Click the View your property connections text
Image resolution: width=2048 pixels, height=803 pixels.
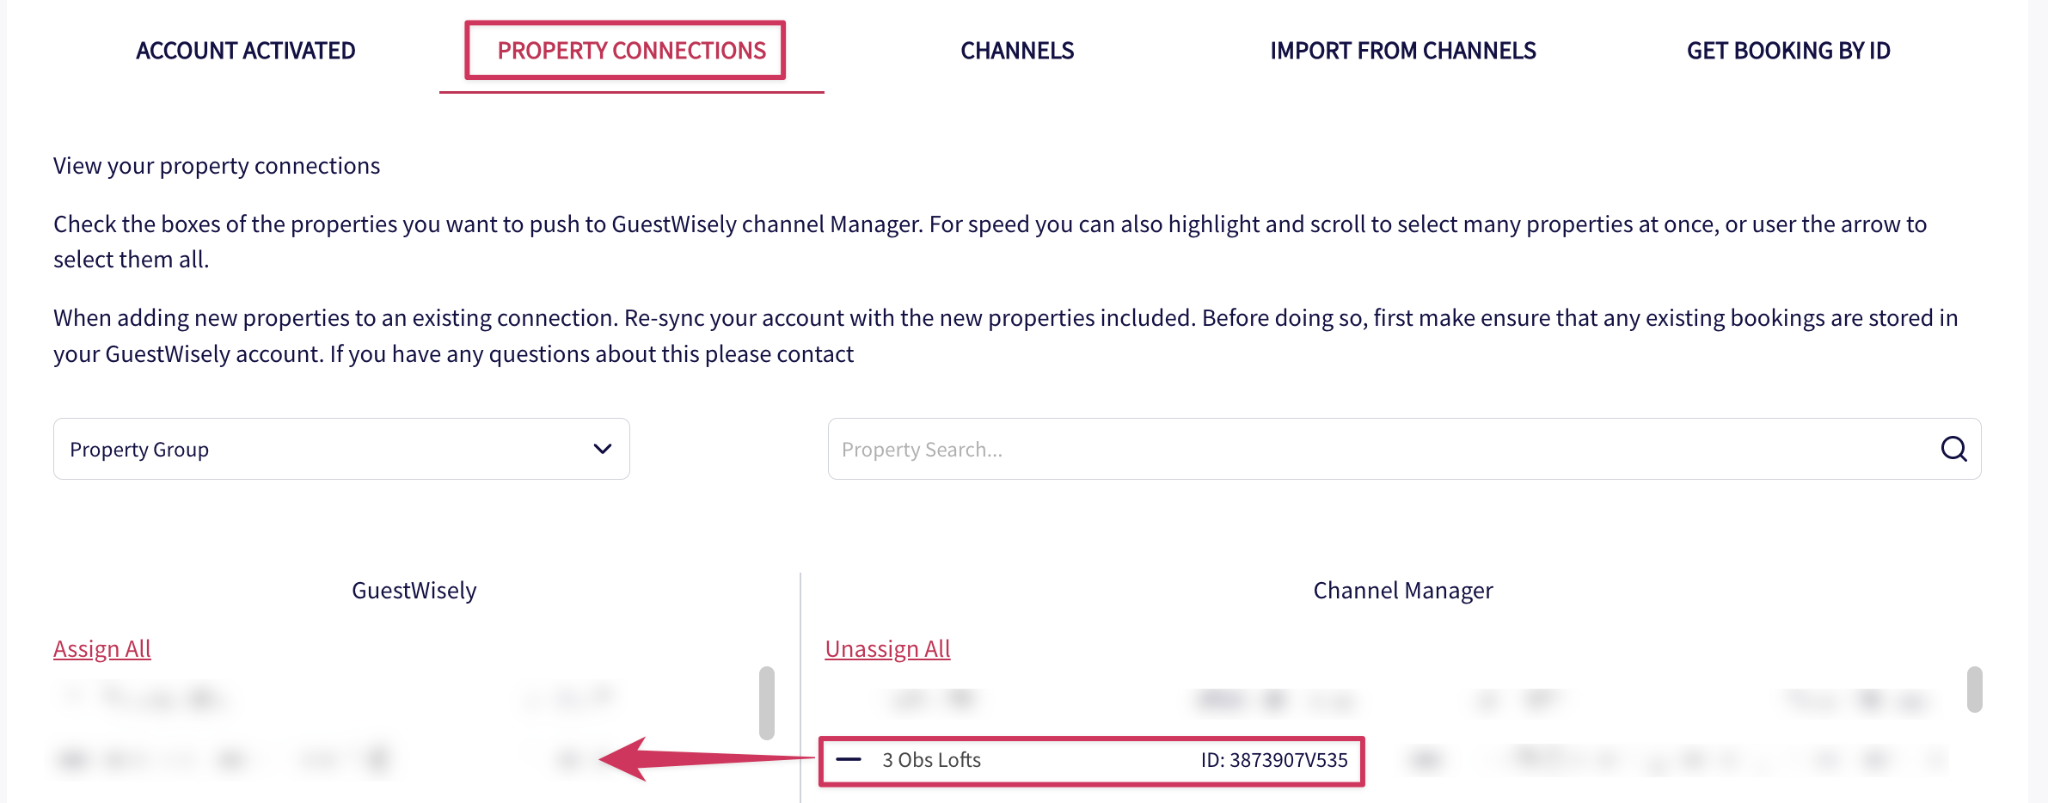point(216,166)
